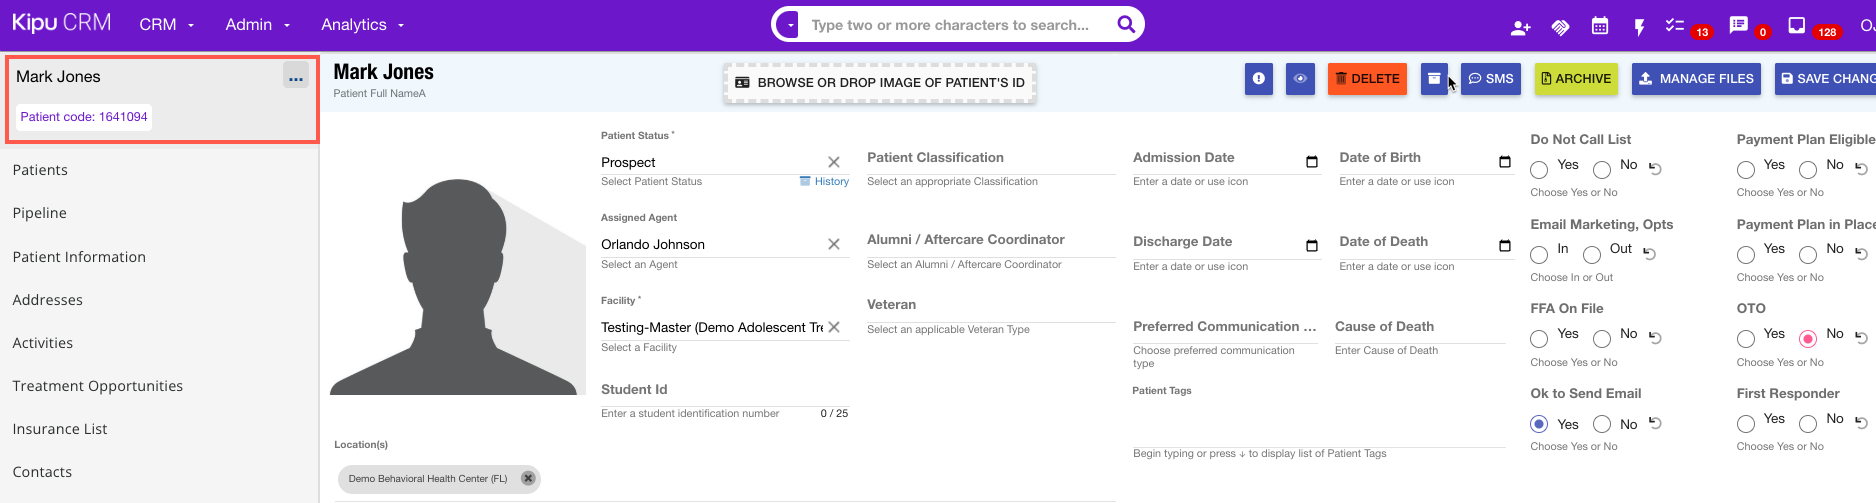Viewport: 1876px width, 503px height.
Task: Remove the Demo Behavioral Health Center location chip
Action: coord(528,478)
